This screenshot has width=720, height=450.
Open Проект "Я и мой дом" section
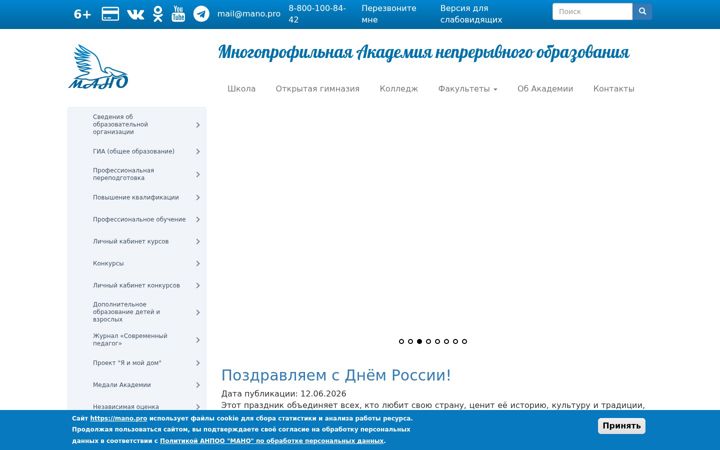pos(127,363)
